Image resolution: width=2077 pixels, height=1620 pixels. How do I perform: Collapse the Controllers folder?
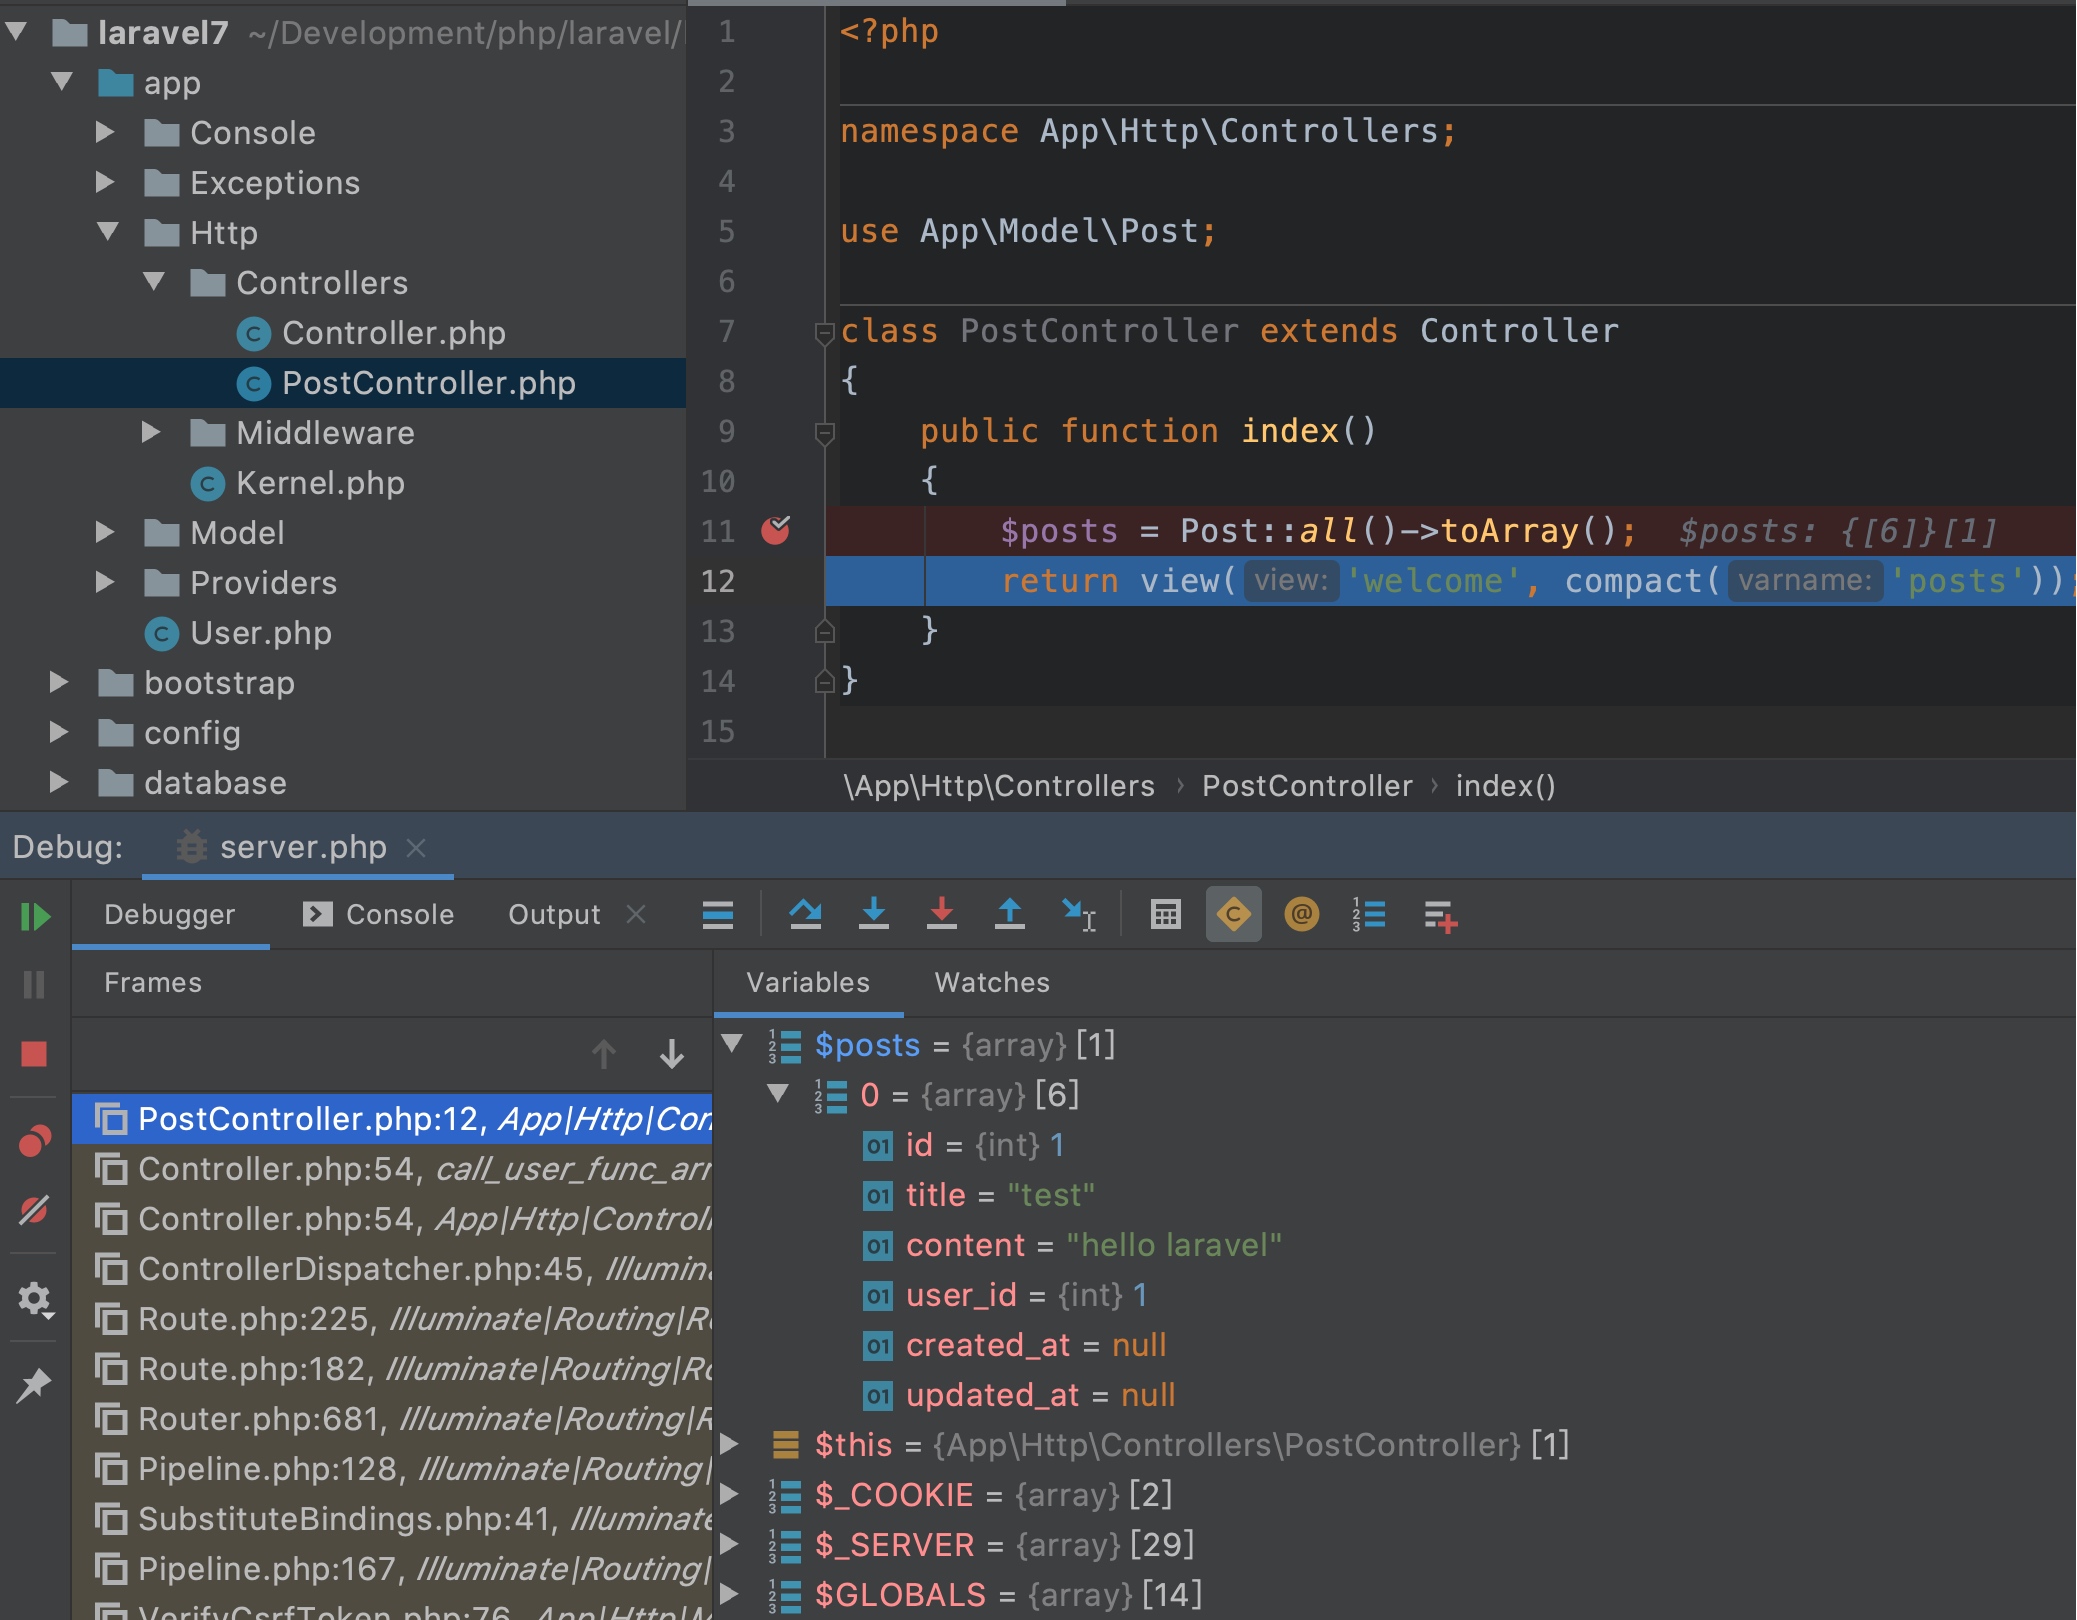tap(154, 282)
